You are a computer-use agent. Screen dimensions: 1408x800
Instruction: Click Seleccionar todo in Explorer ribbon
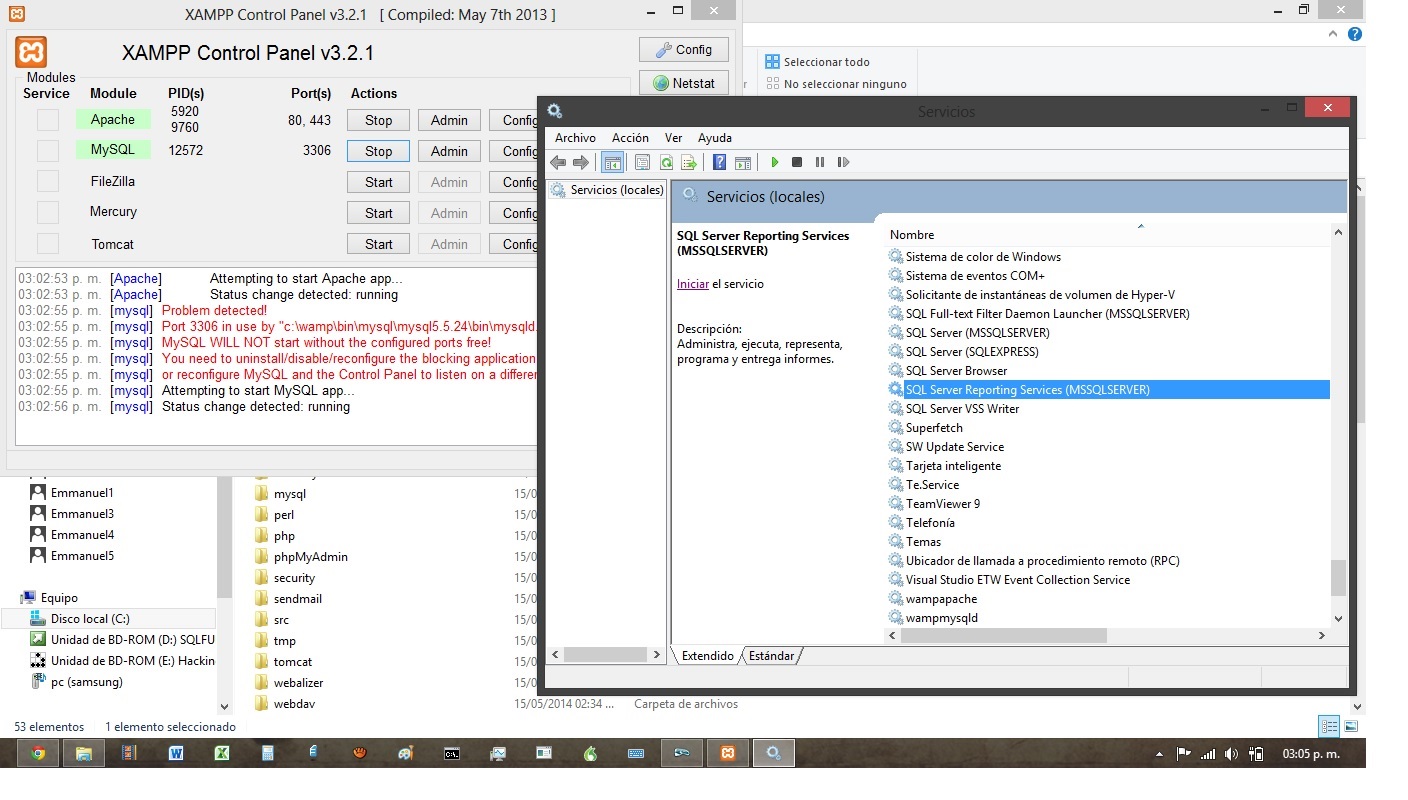click(817, 62)
